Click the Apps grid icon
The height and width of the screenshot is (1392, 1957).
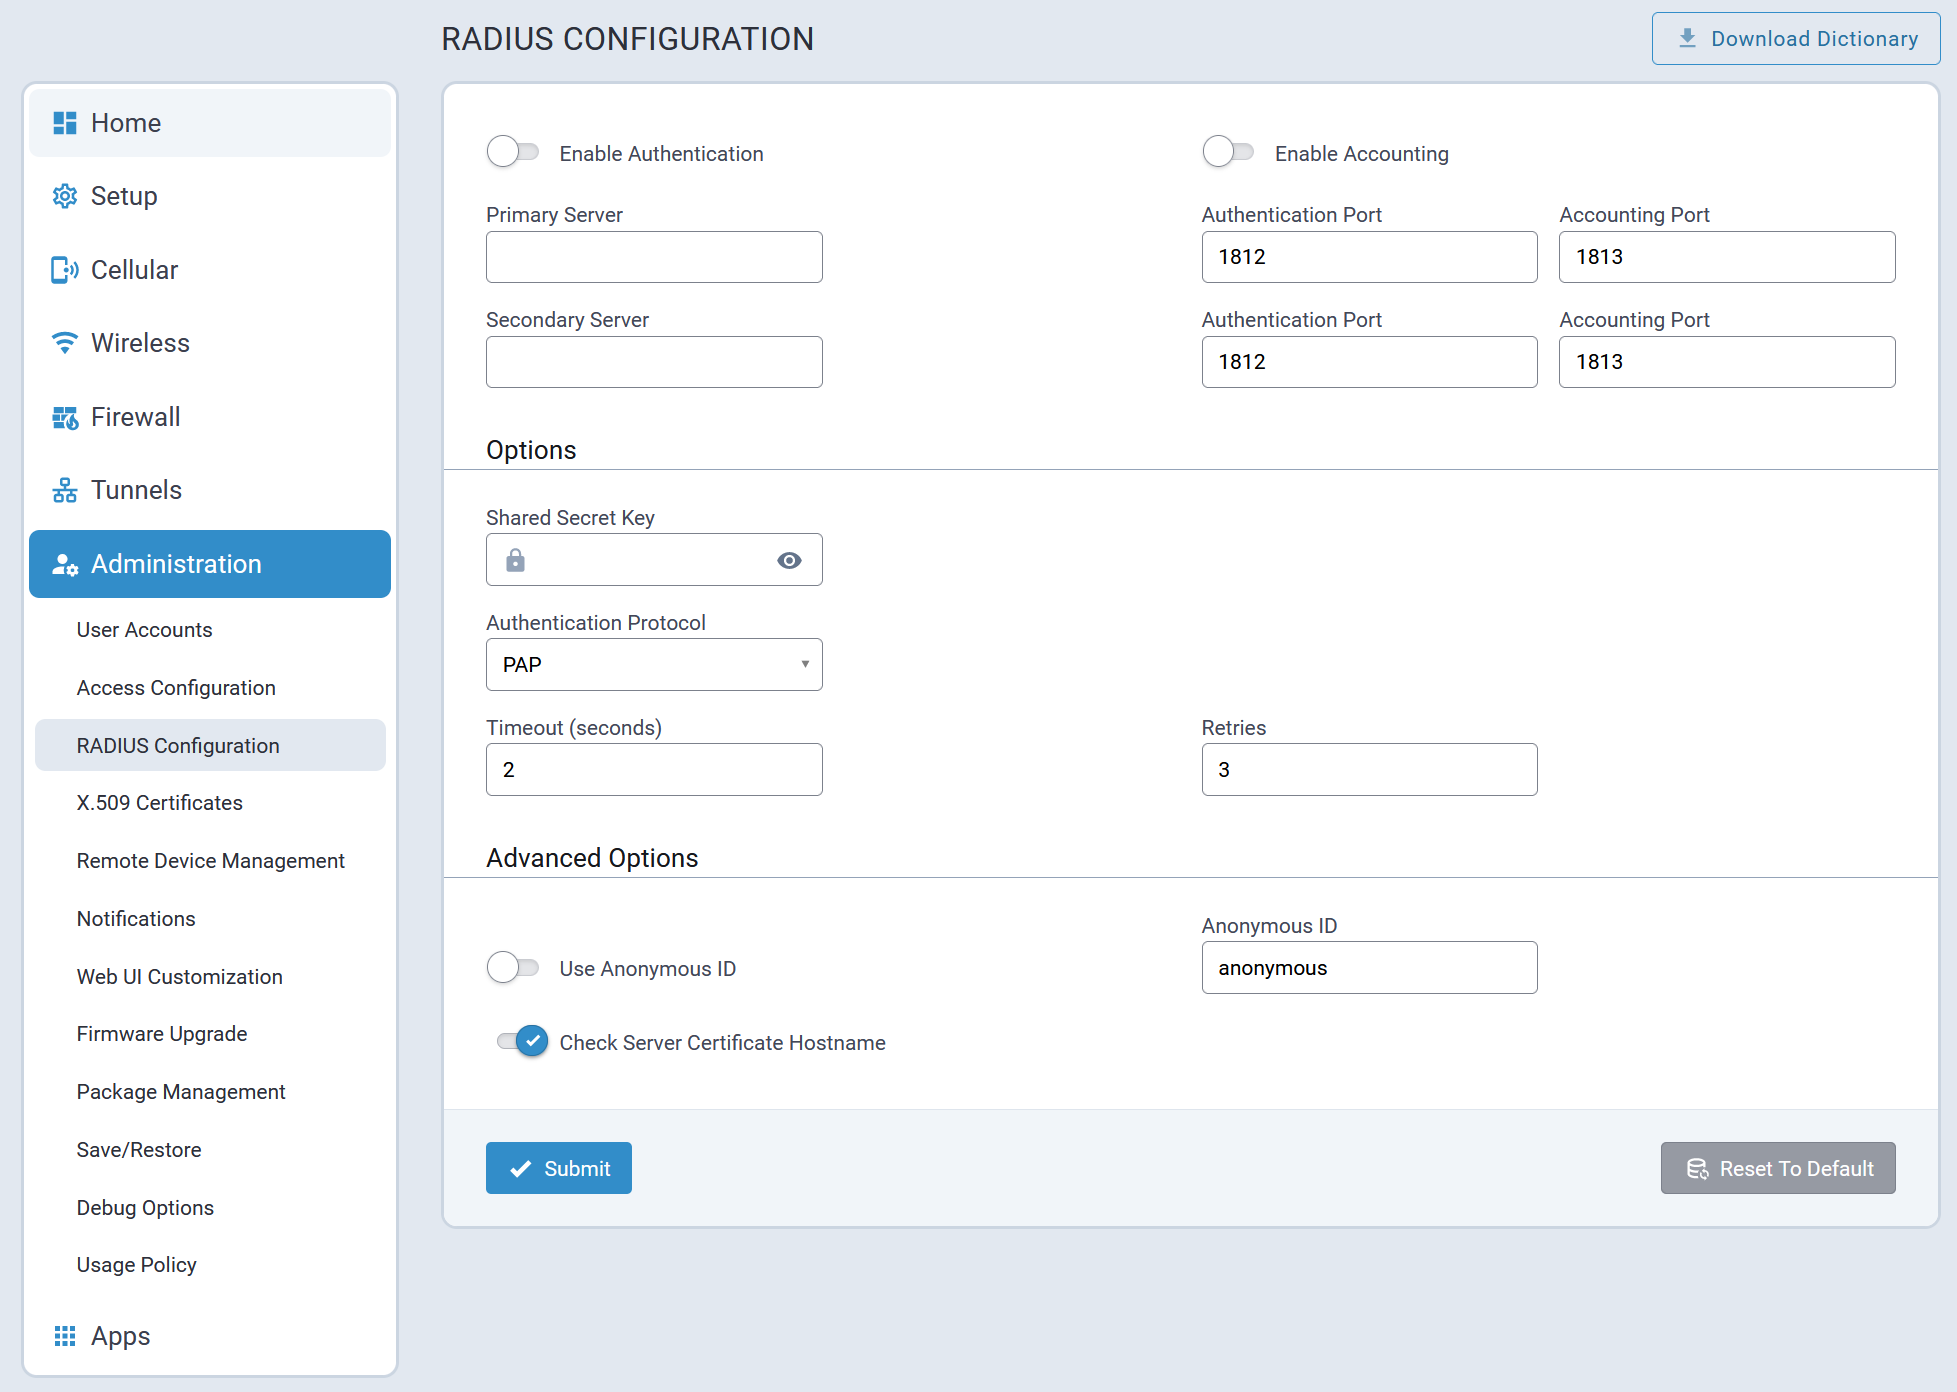pos(65,1336)
